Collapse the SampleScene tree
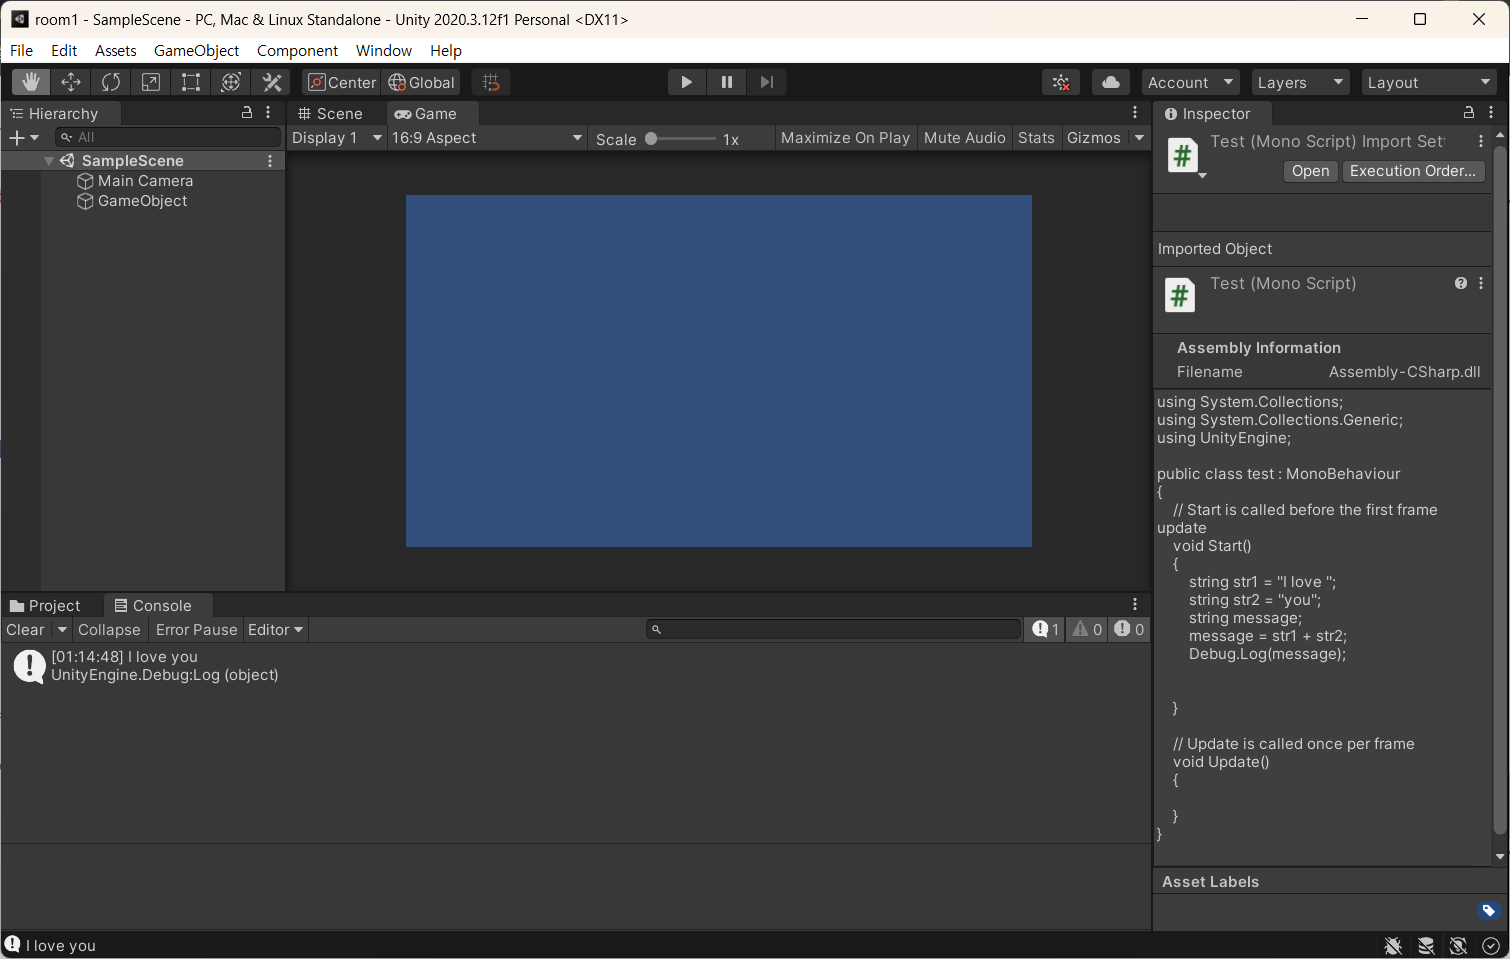Viewport: 1510px width, 959px height. pyautogui.click(x=49, y=161)
